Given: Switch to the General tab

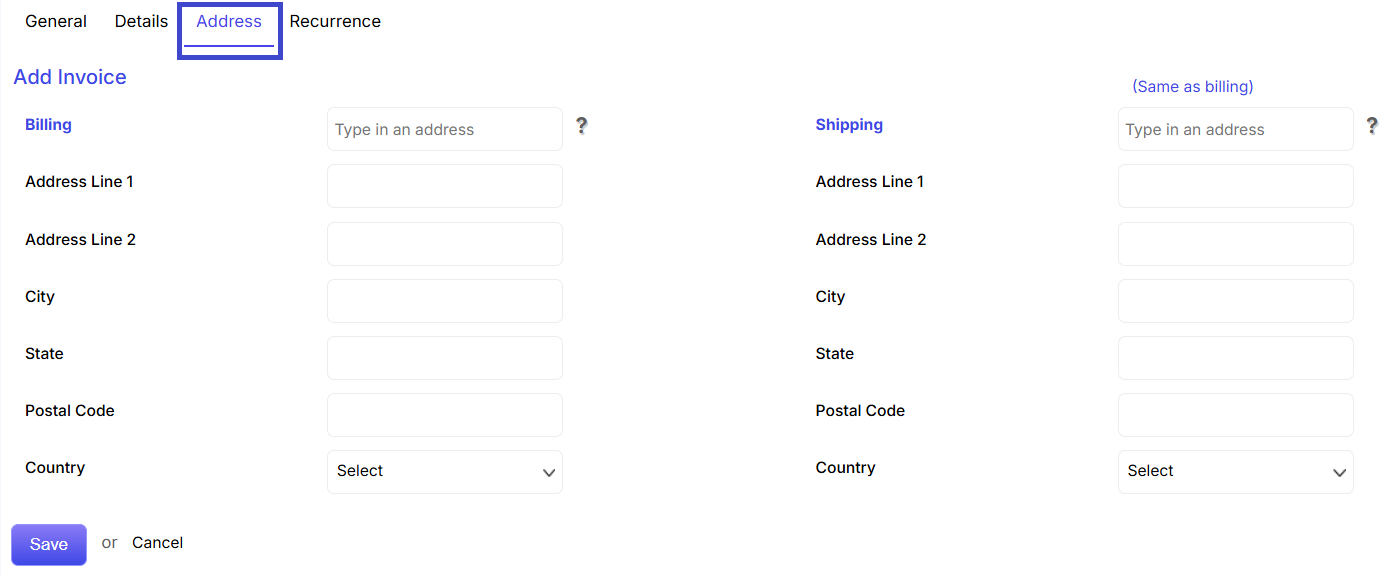Looking at the screenshot, I should pyautogui.click(x=56, y=21).
